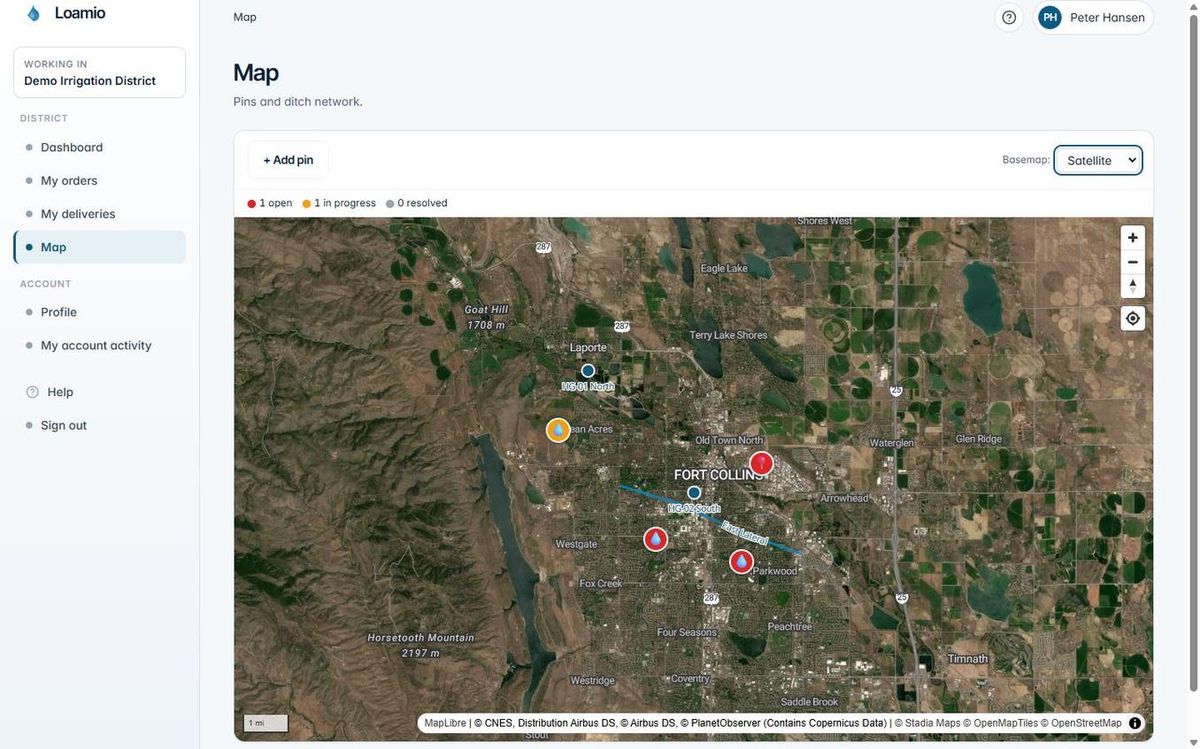Toggle map attribution info icon

click(1135, 723)
